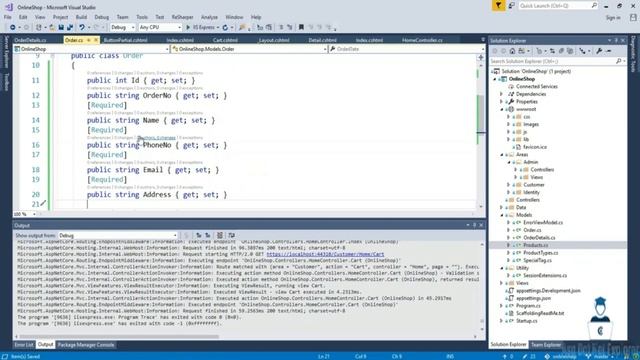Open the Debug menu

pyautogui.click(x=102, y=17)
